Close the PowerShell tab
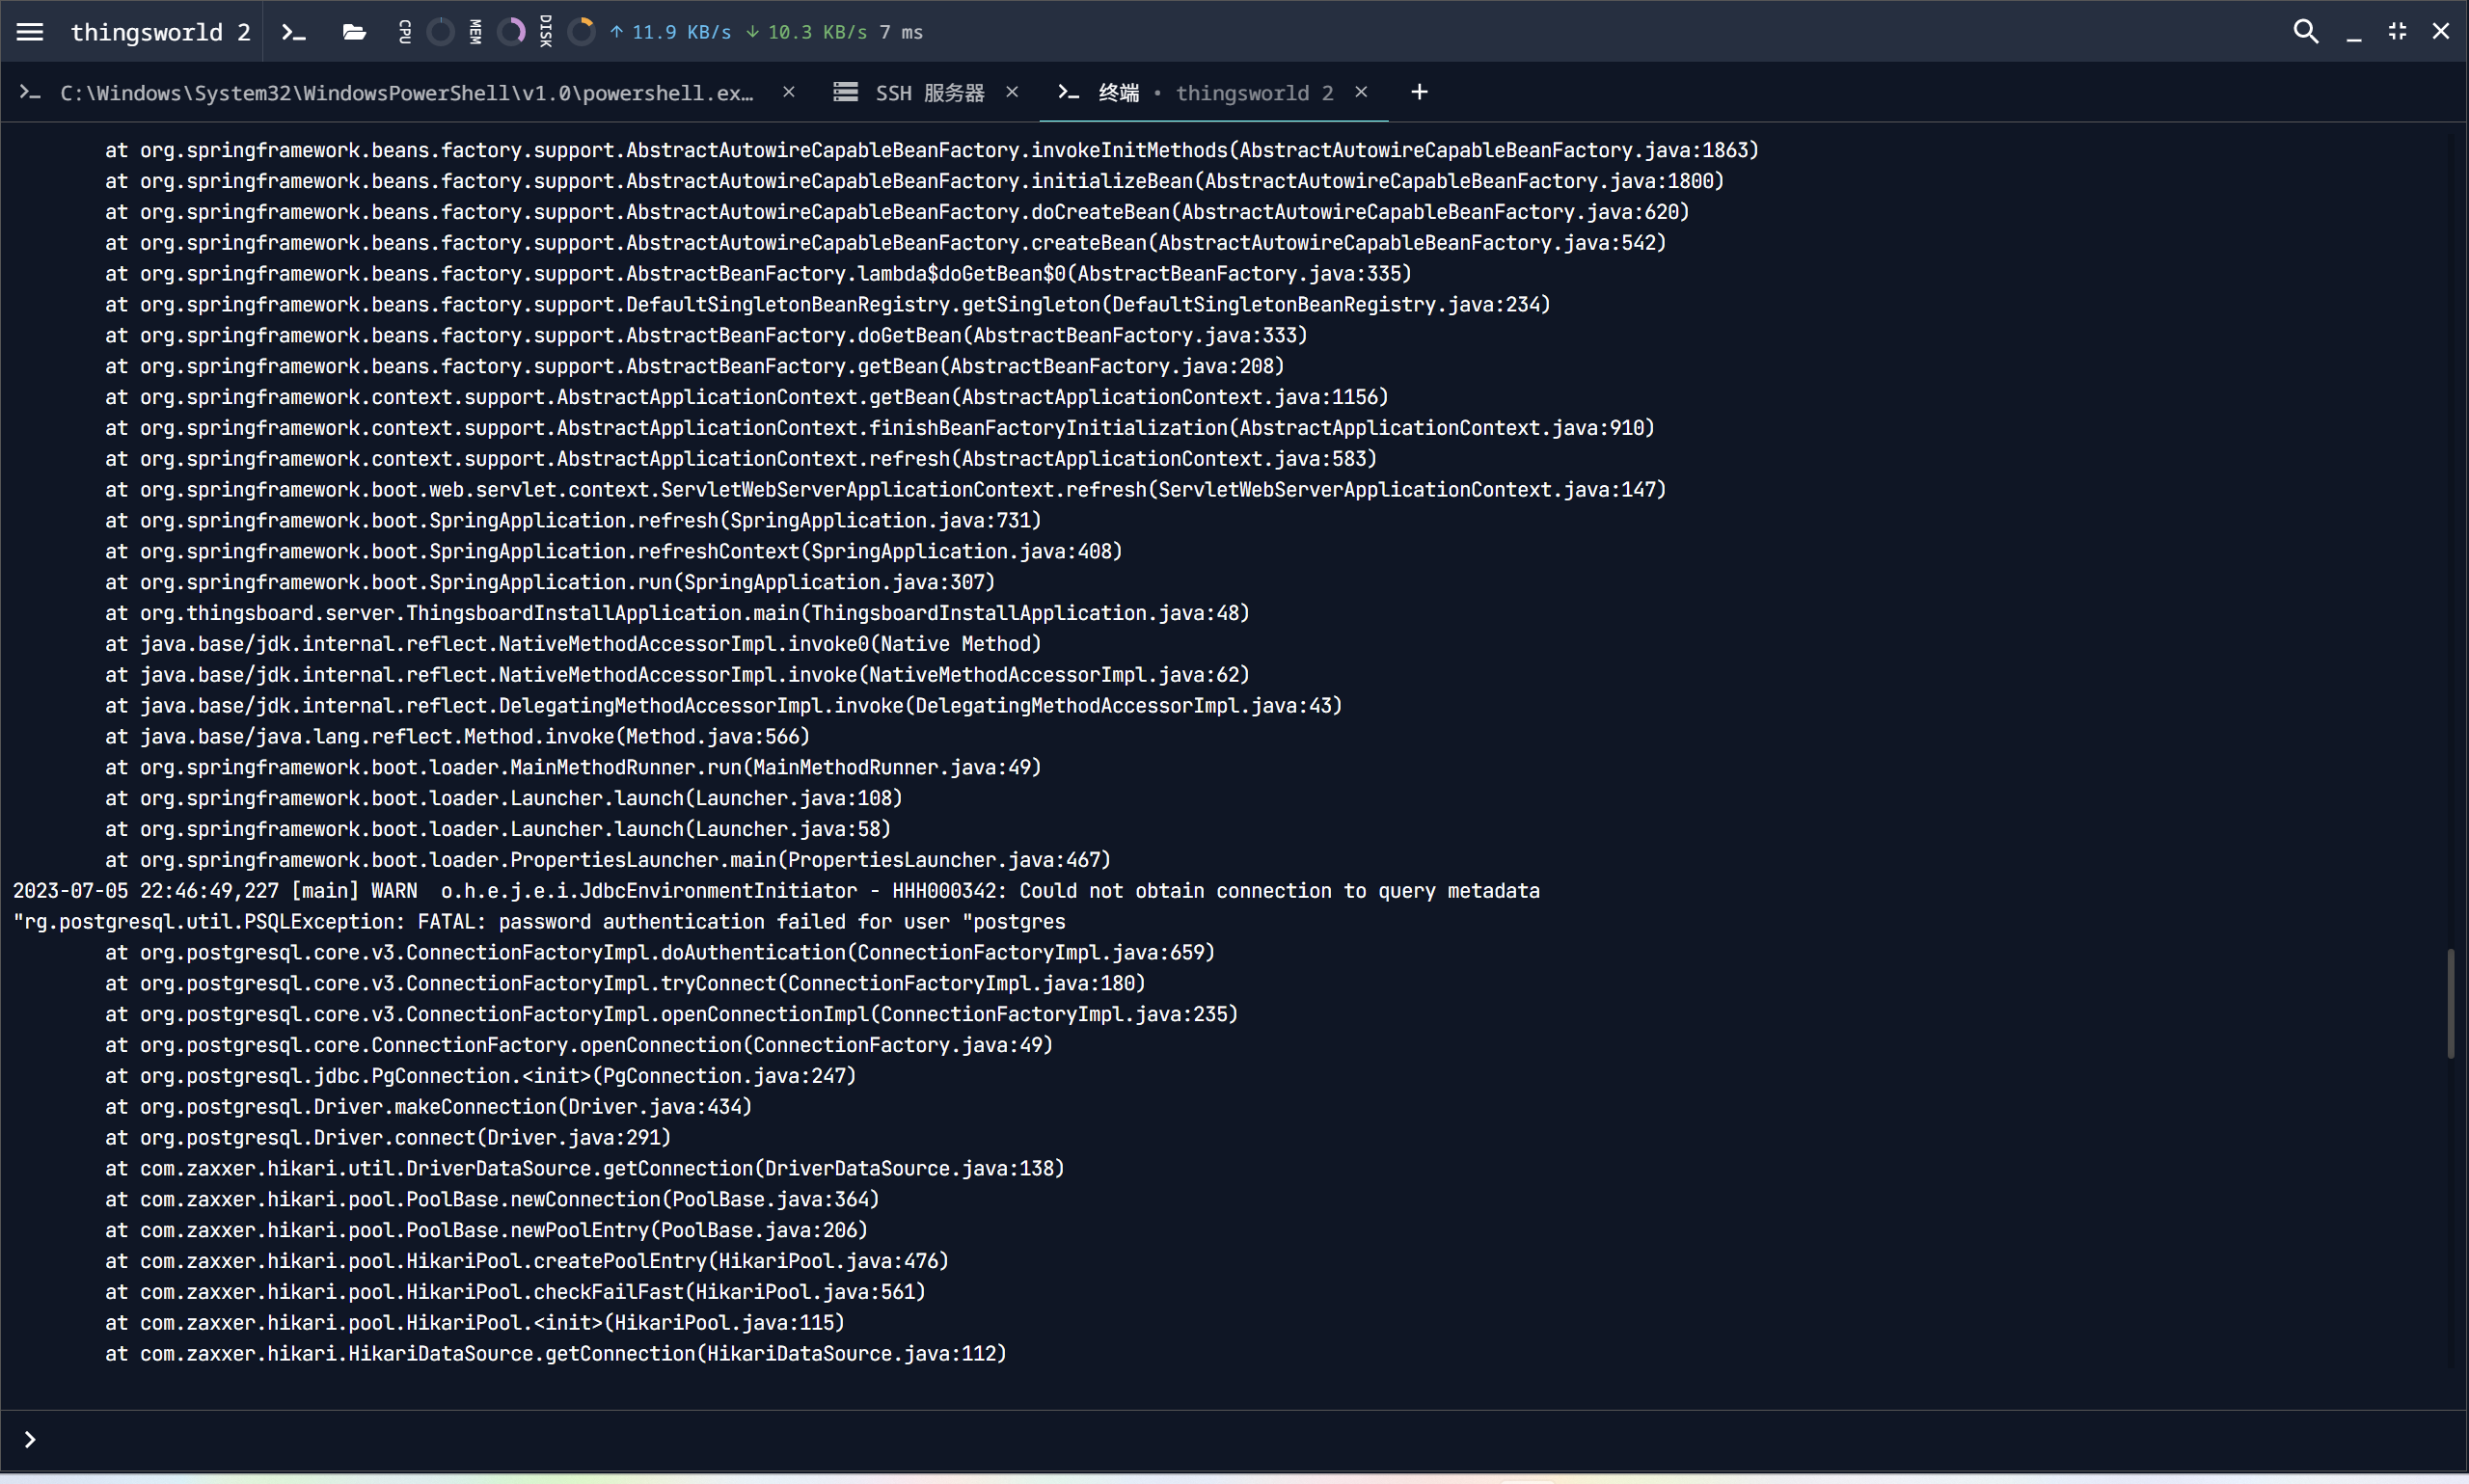The height and width of the screenshot is (1484, 2469). tap(788, 91)
